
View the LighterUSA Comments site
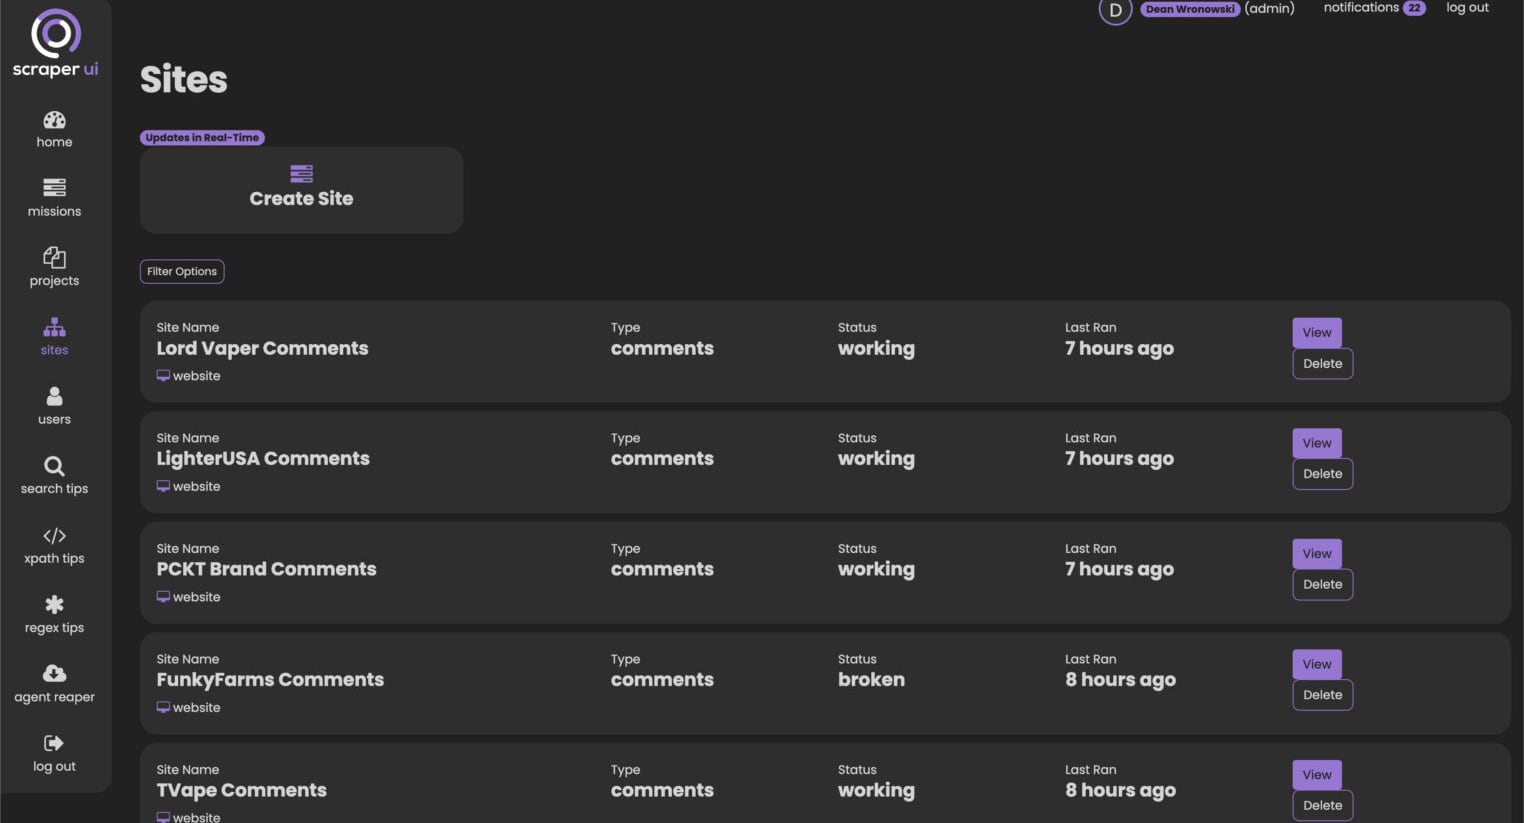coord(1317,443)
